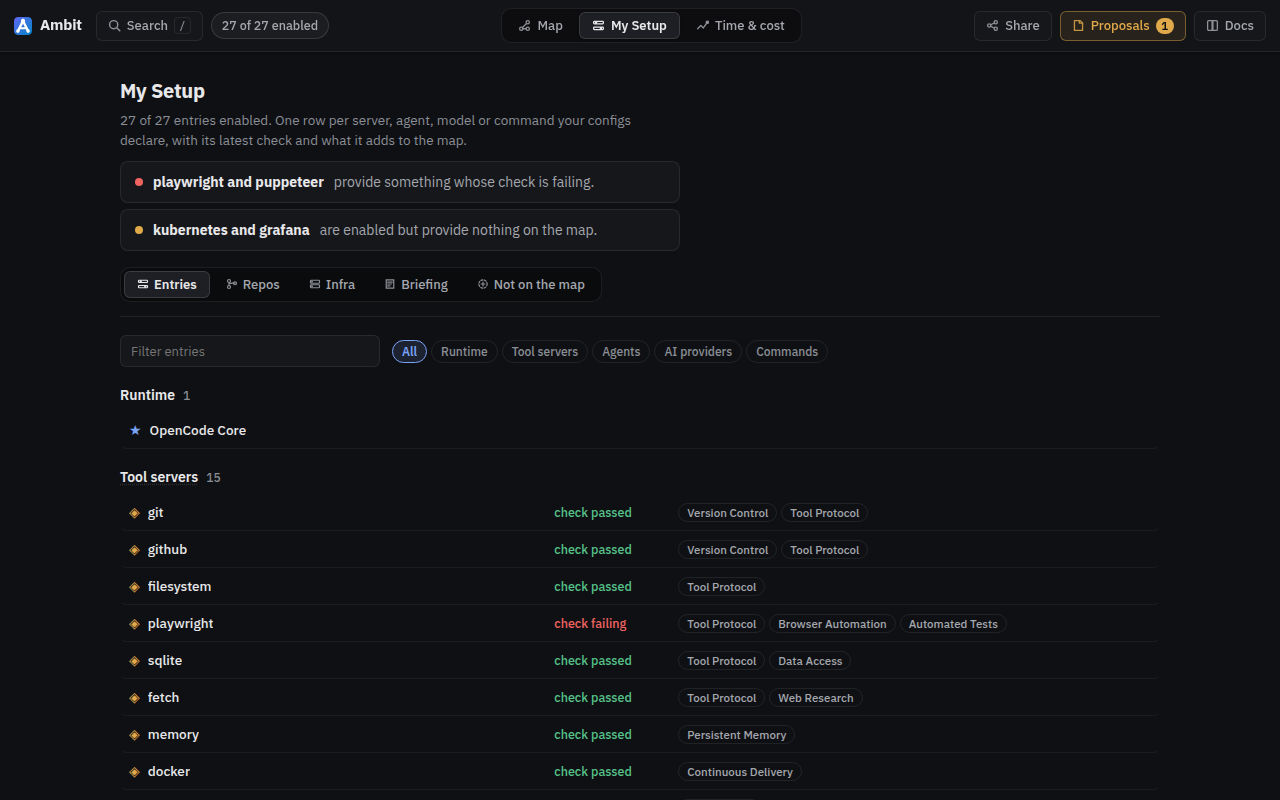Click the Browser Automation tag on playwright
The width and height of the screenshot is (1280, 800).
pos(832,624)
